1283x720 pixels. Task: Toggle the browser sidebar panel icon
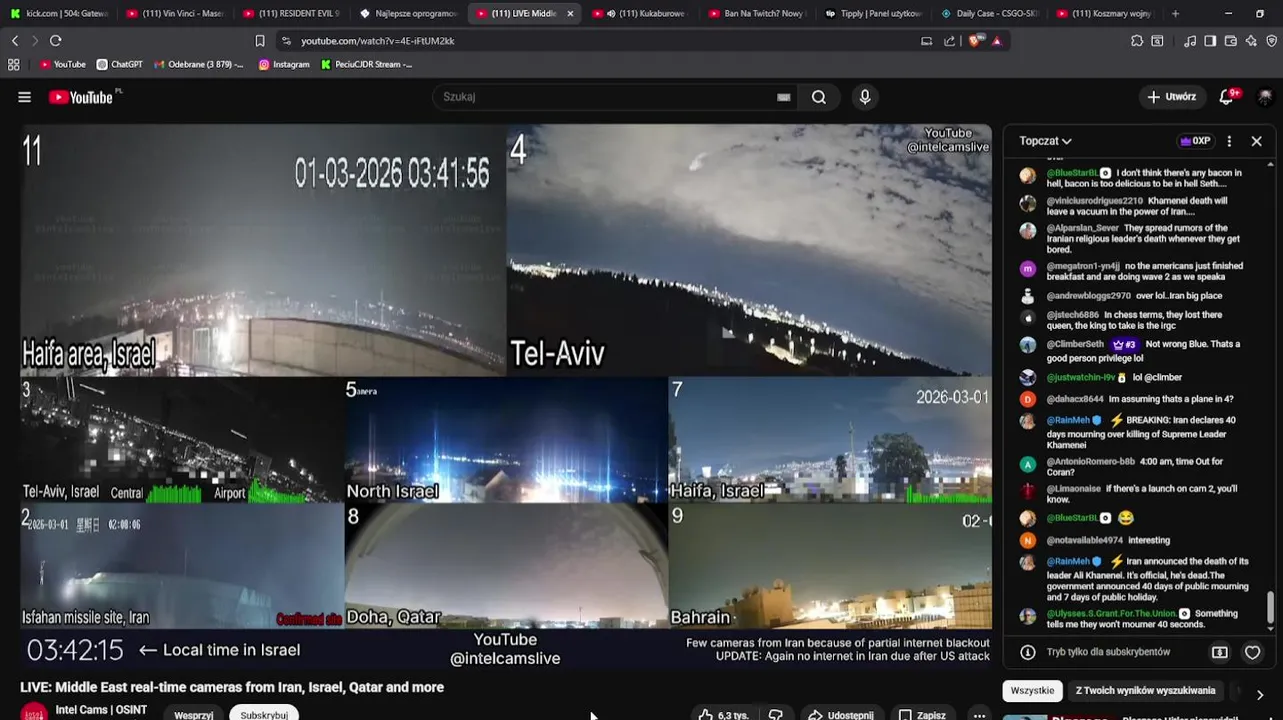(1210, 41)
